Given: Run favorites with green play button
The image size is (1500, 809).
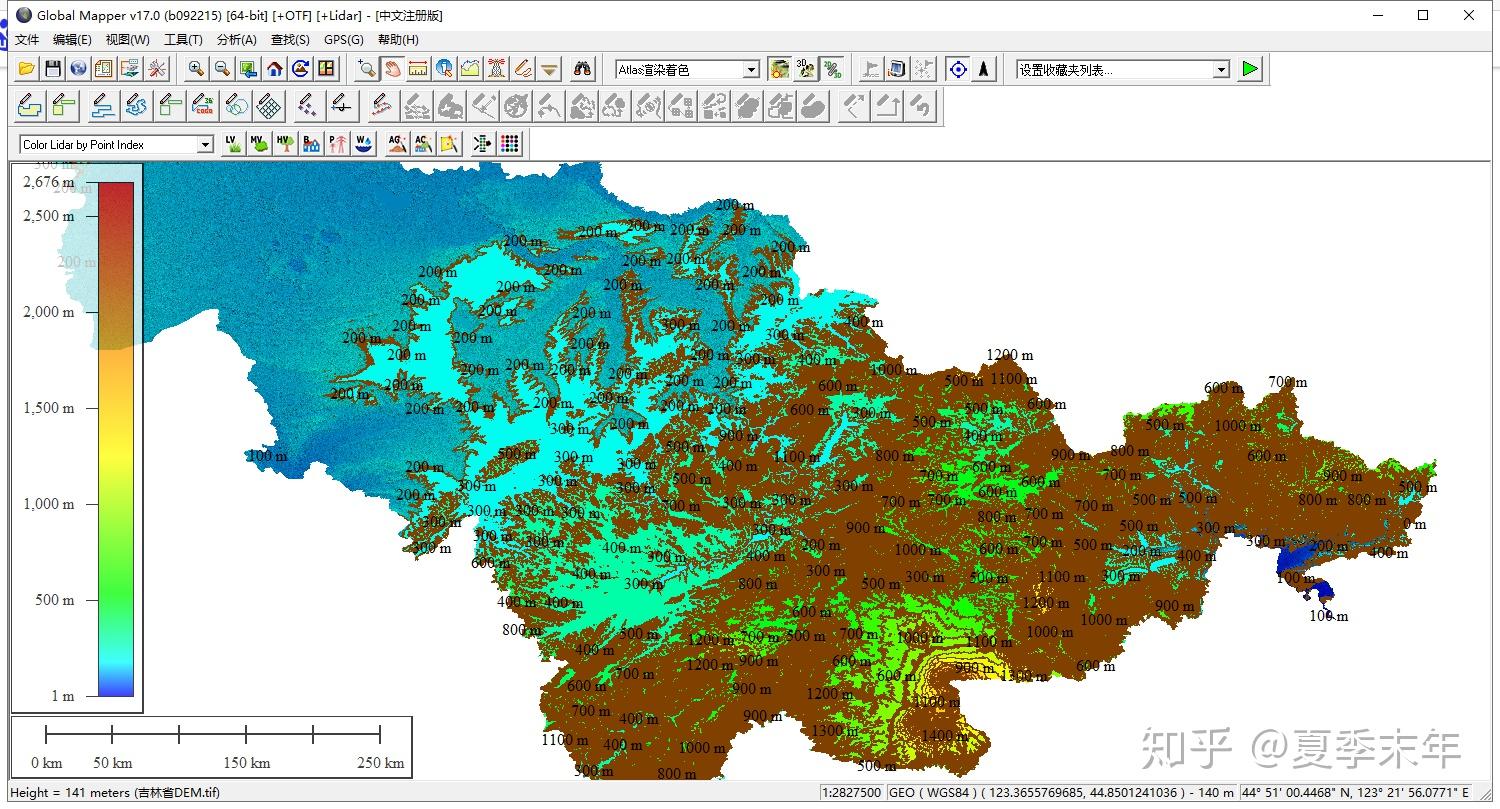Looking at the screenshot, I should click(x=1250, y=69).
